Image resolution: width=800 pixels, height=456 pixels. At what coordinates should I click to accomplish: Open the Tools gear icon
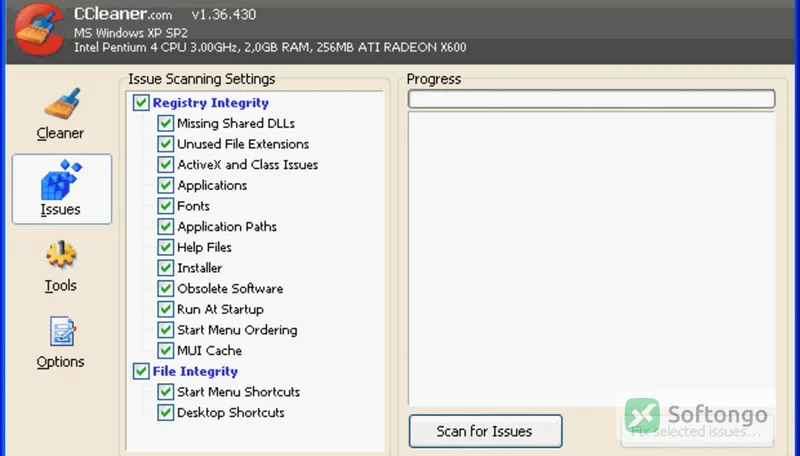[61, 255]
